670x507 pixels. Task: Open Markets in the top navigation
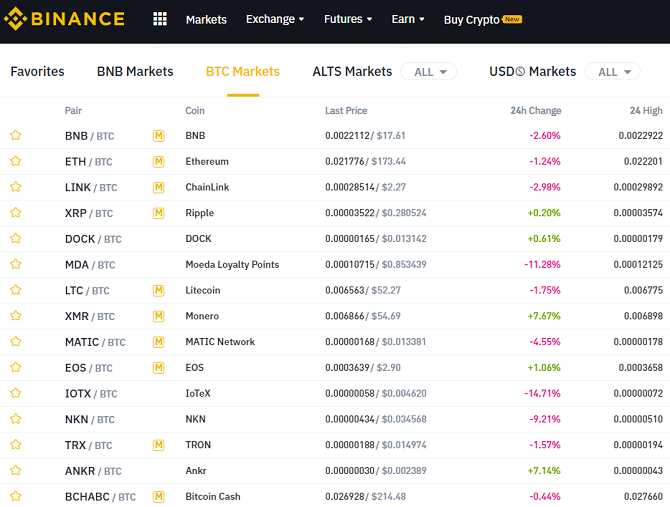pos(206,20)
